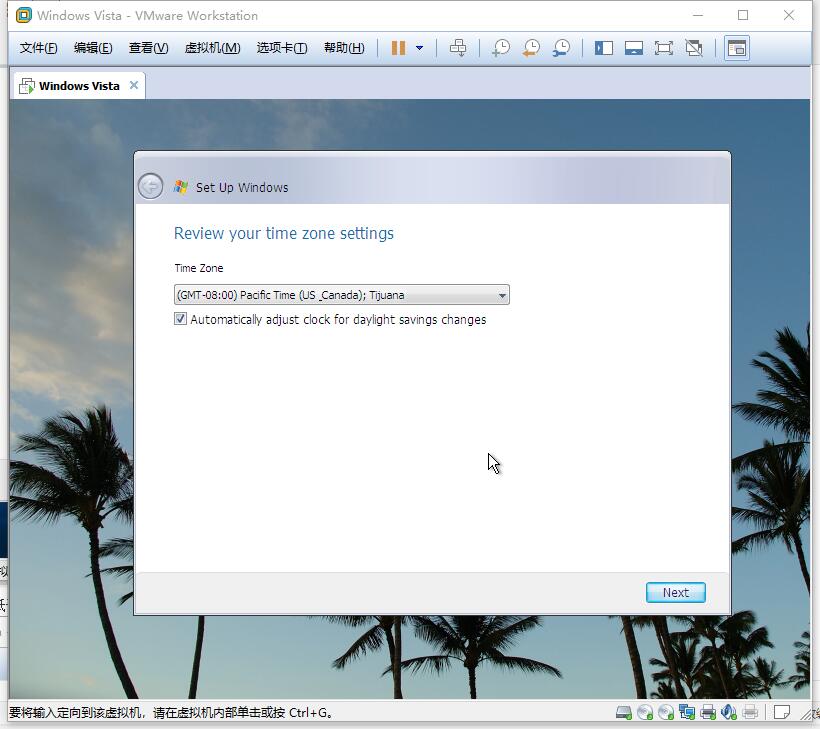
Task: Close the Windows Vista tab
Action: (x=134, y=85)
